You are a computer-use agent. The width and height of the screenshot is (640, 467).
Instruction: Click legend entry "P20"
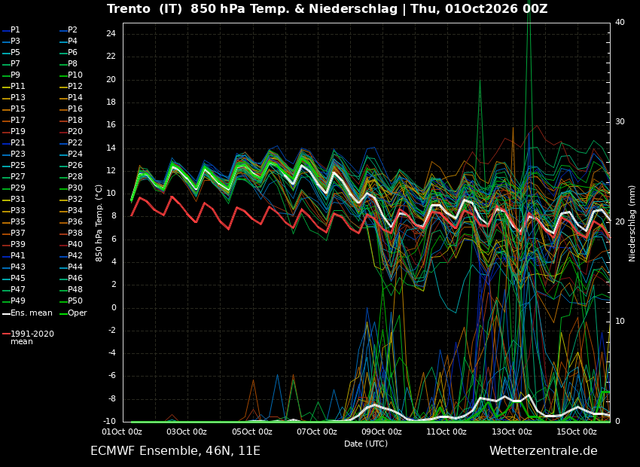click(71, 131)
